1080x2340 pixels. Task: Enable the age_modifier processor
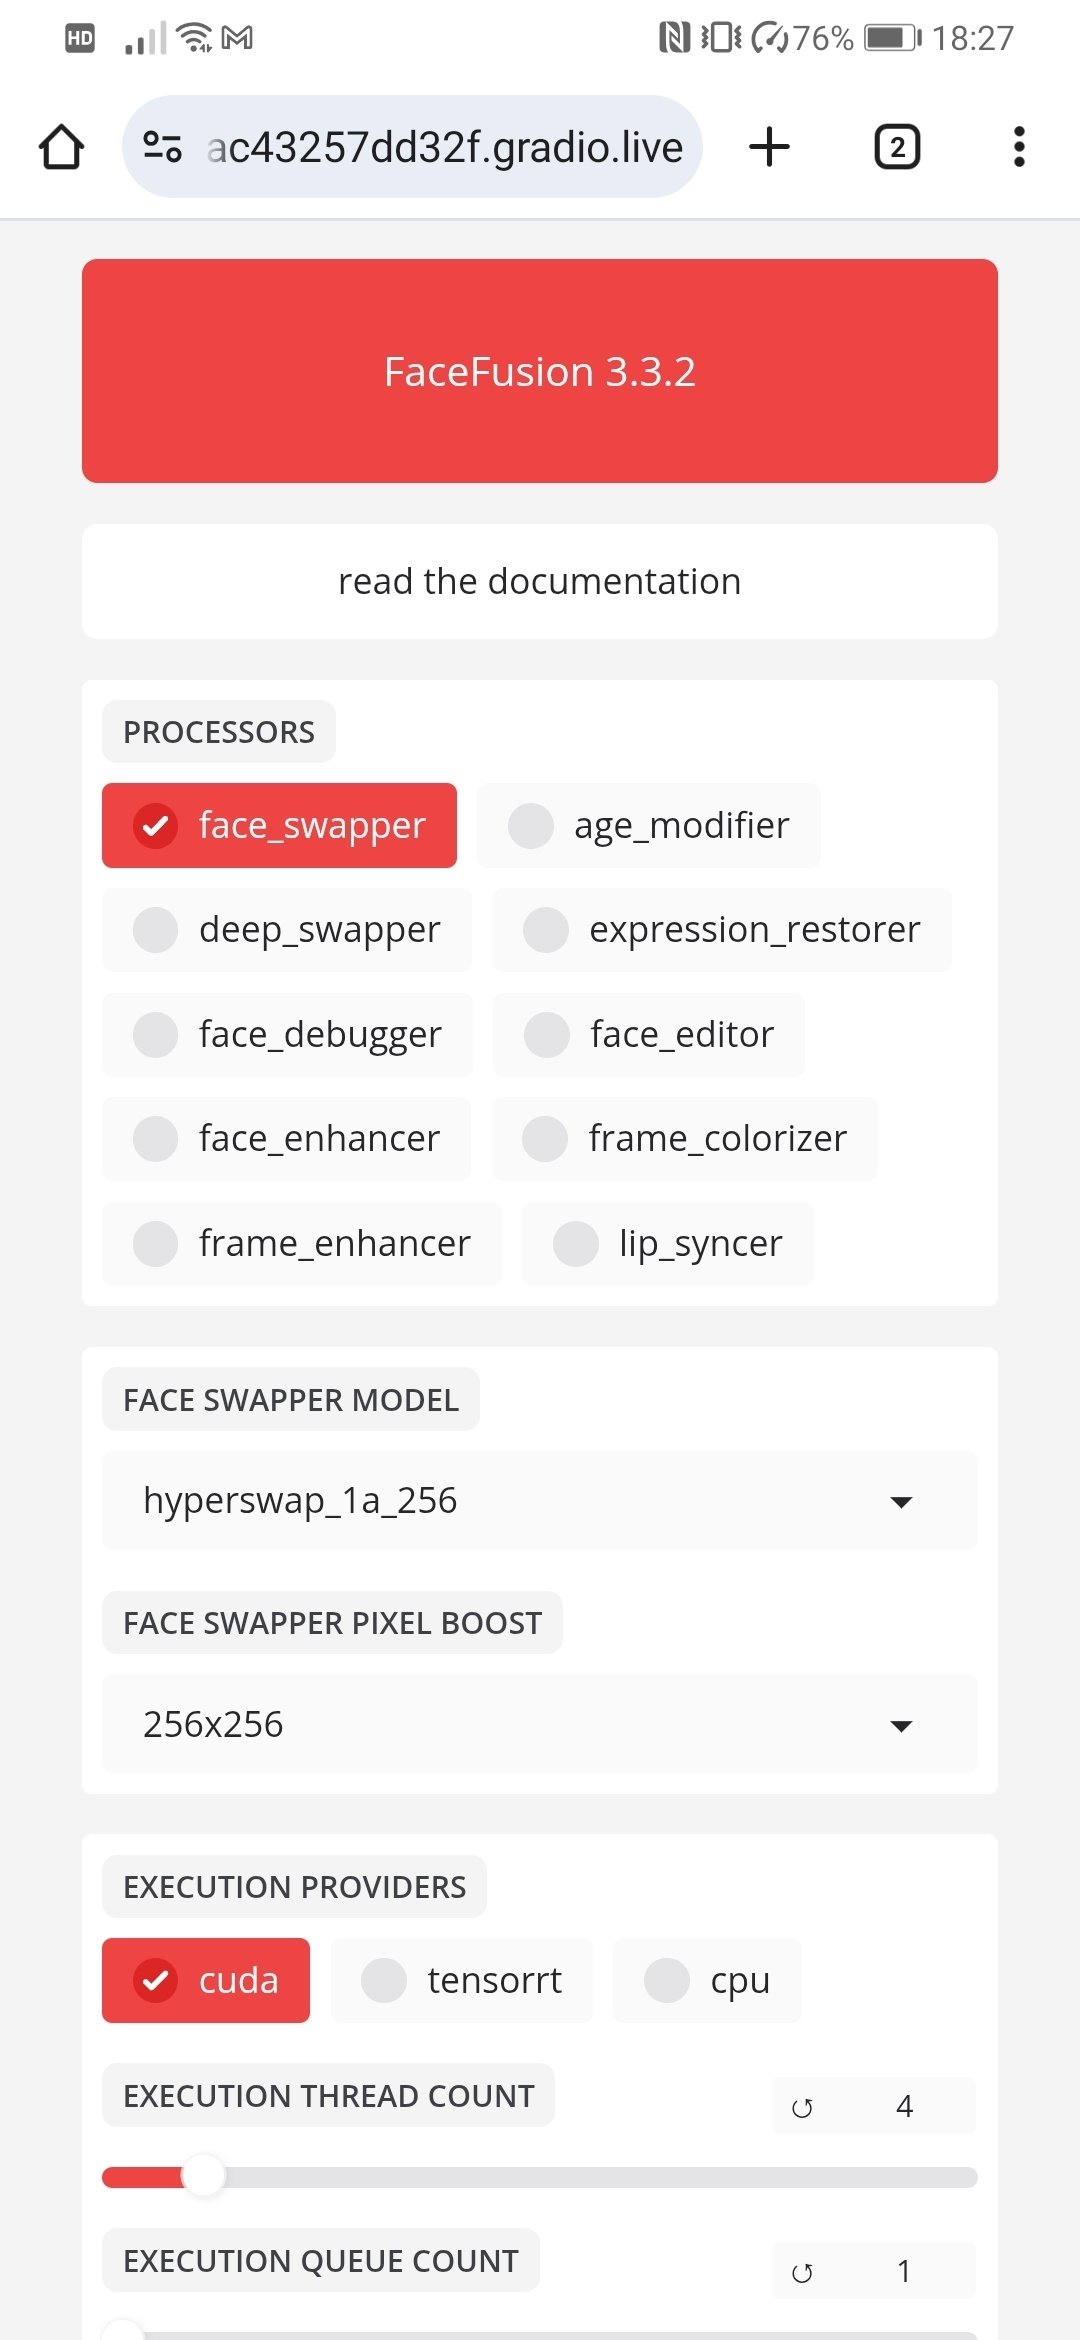(648, 825)
